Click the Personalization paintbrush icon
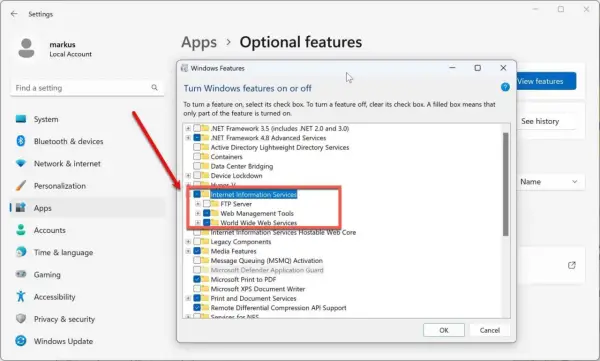Screen dimensions: 600x361 pos(21,186)
